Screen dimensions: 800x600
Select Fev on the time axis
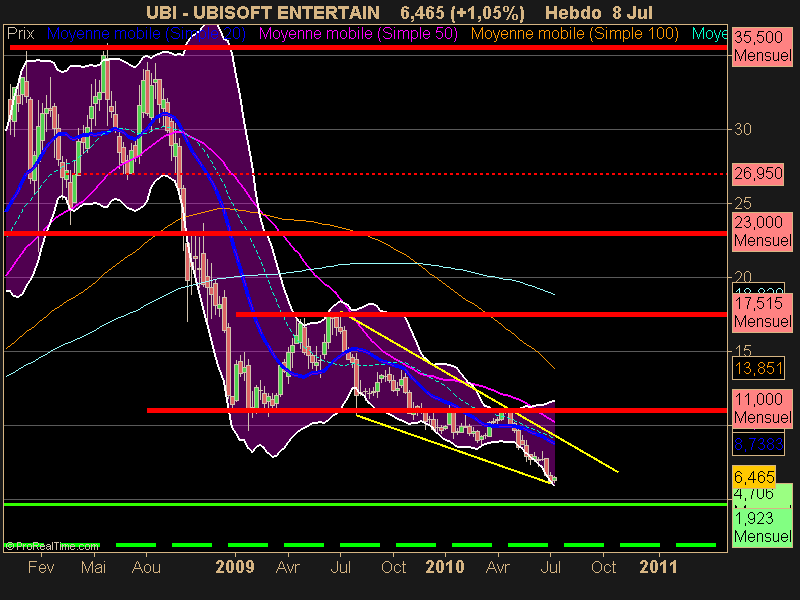[x=41, y=567]
